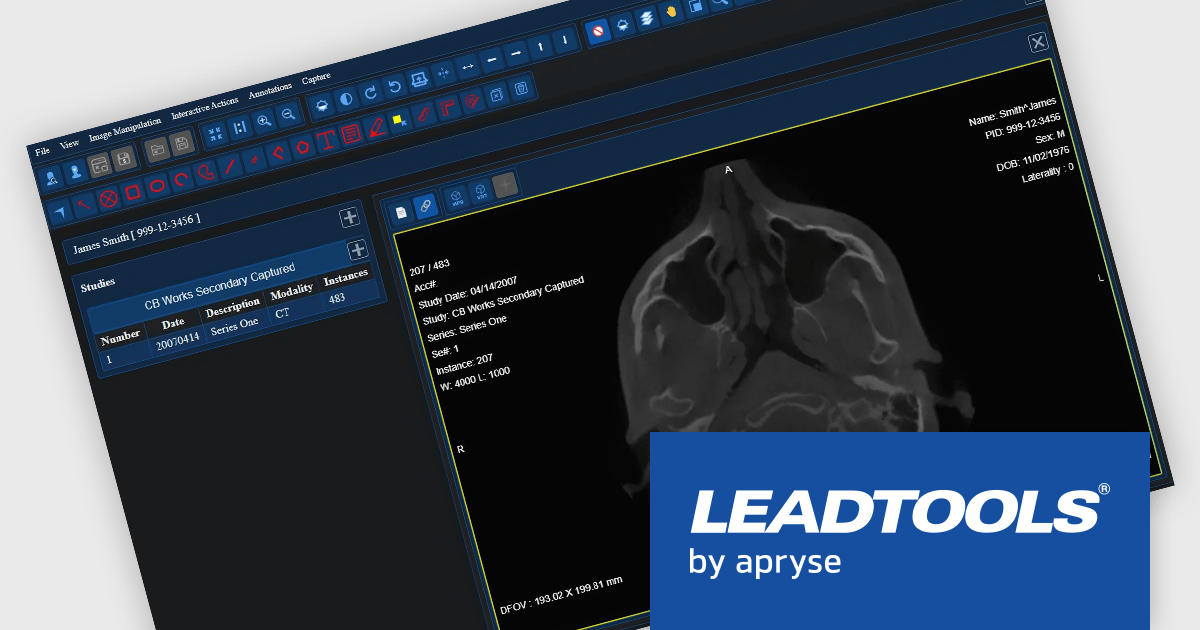1200x630 pixels.
Task: Close the viewer panel with X button
Action: [x=1038, y=42]
